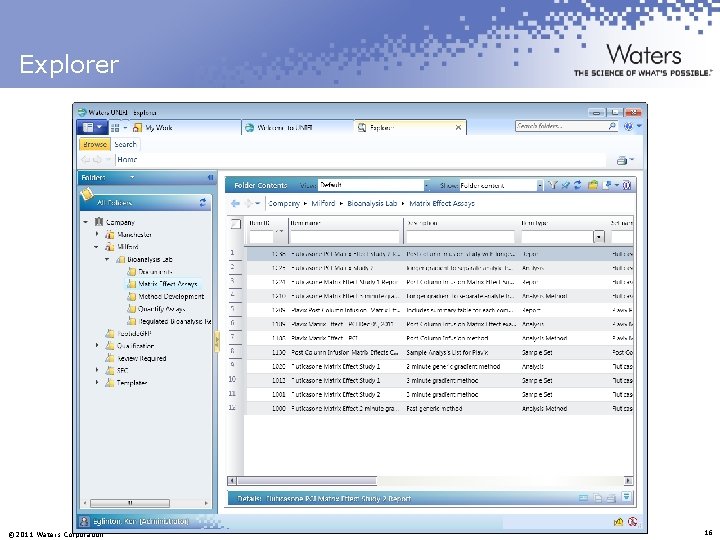
Task: Click the folder contents horizontal scrollbar thumb
Action: pyautogui.click(x=307, y=481)
